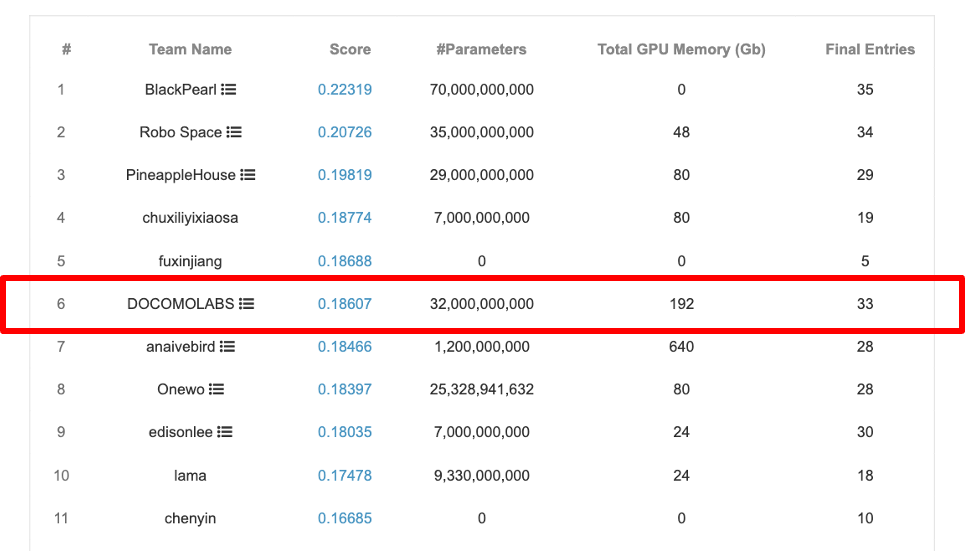Click edisonlee's final entries value 30
The image size is (966, 552).
(x=865, y=432)
